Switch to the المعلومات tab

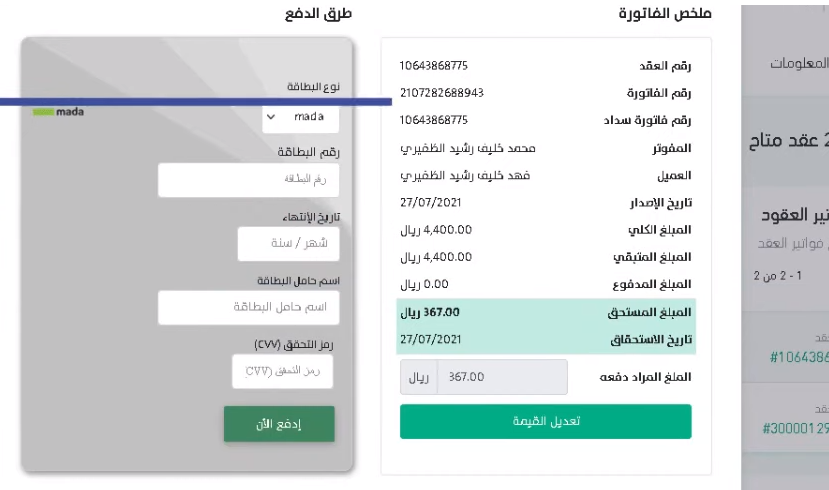tap(798, 62)
